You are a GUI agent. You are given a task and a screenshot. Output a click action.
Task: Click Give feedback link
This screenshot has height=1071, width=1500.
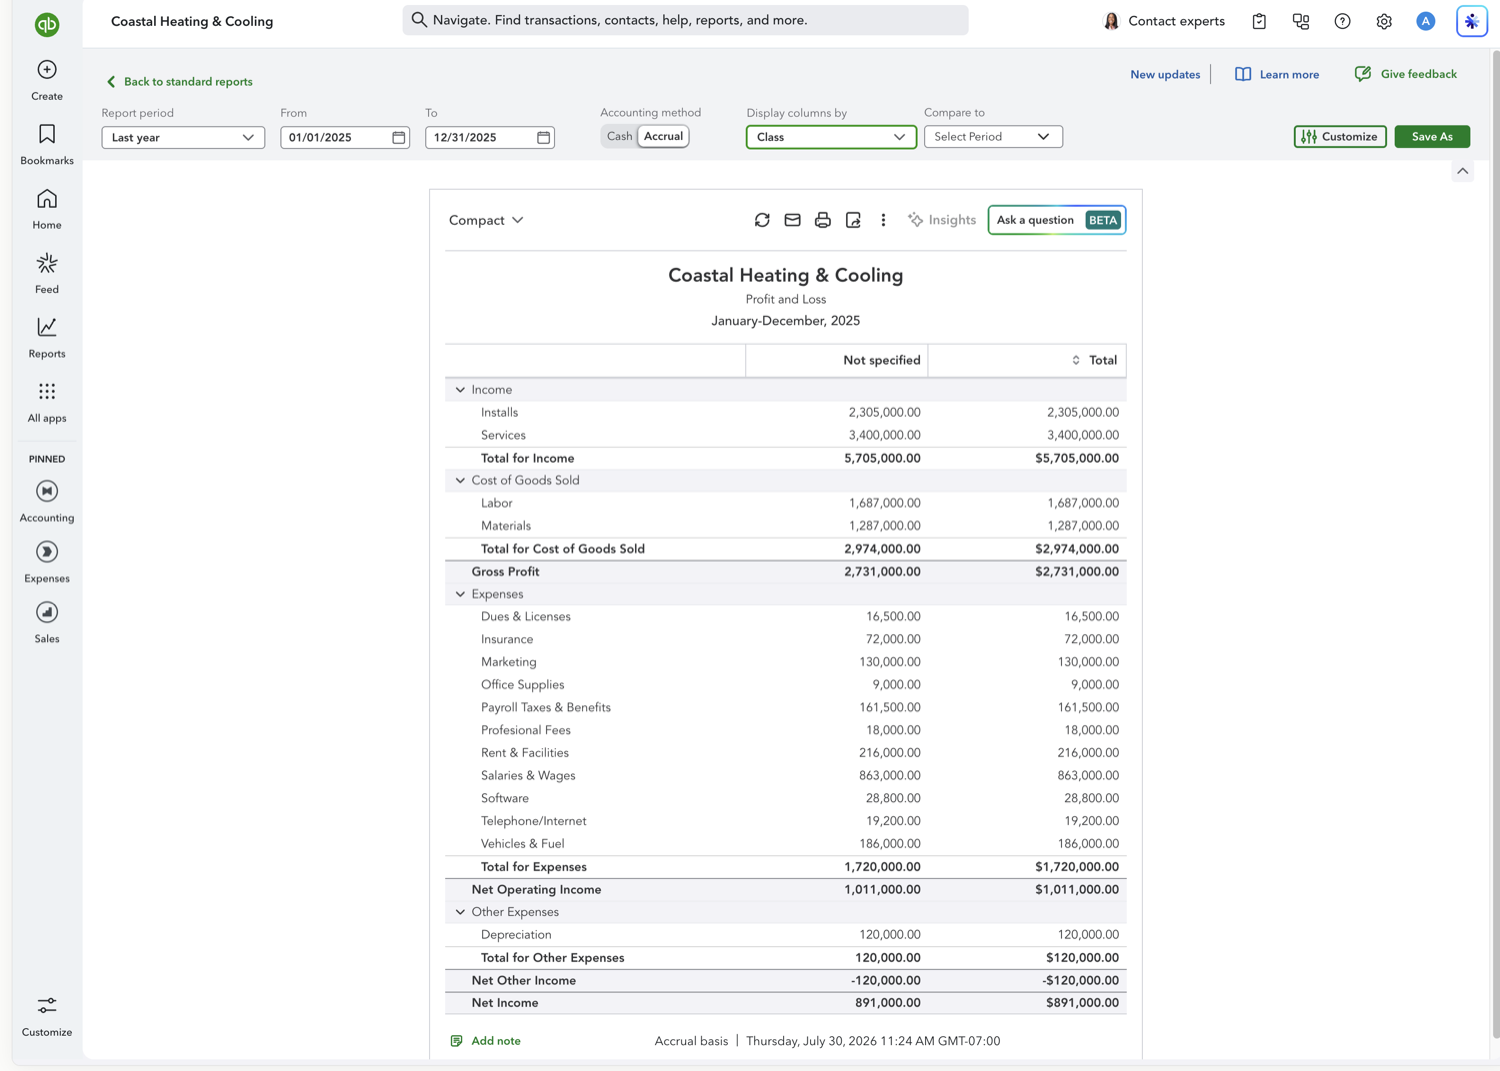click(x=1405, y=74)
